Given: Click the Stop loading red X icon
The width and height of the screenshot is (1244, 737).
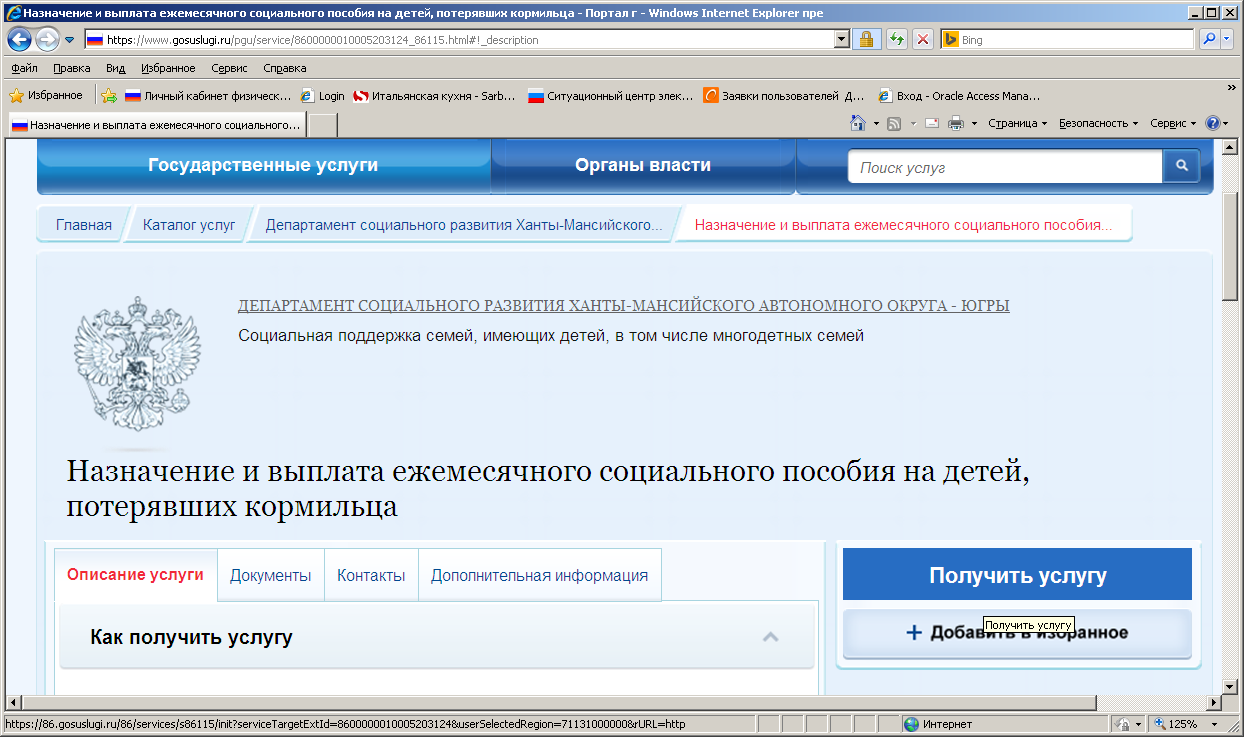Looking at the screenshot, I should coord(922,40).
